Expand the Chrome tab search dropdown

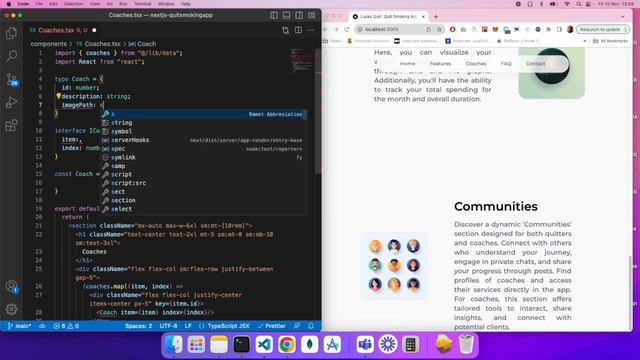click(x=622, y=17)
